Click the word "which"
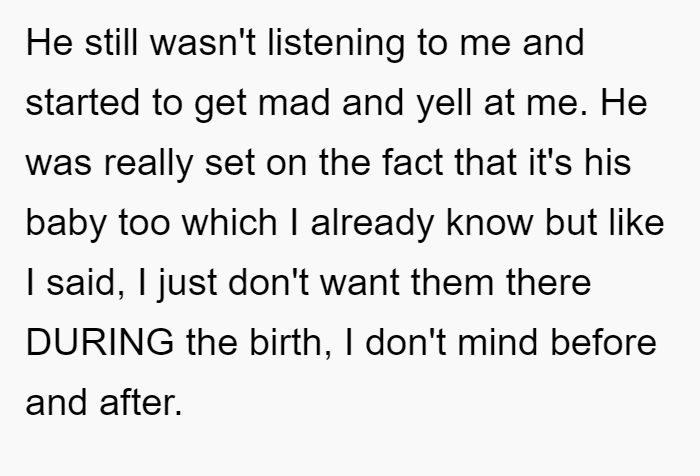 point(229,222)
